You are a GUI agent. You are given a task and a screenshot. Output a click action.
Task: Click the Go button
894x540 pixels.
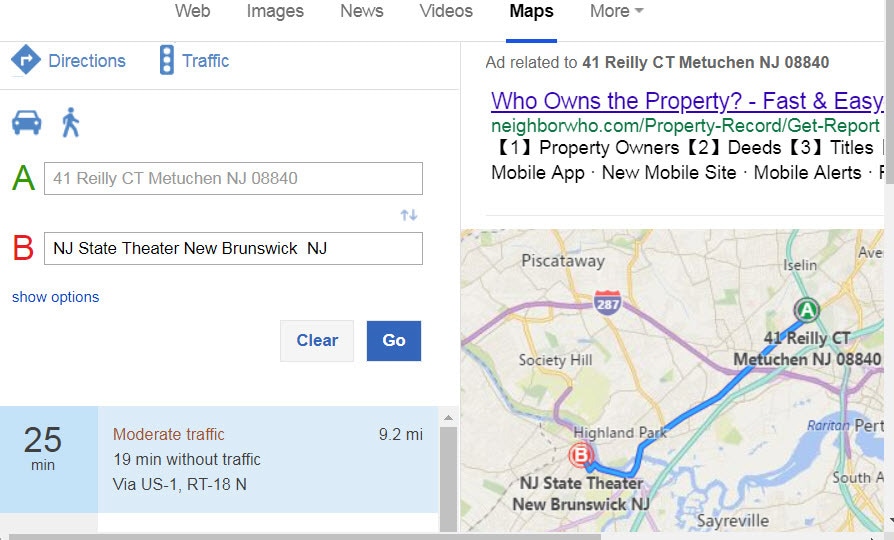394,340
